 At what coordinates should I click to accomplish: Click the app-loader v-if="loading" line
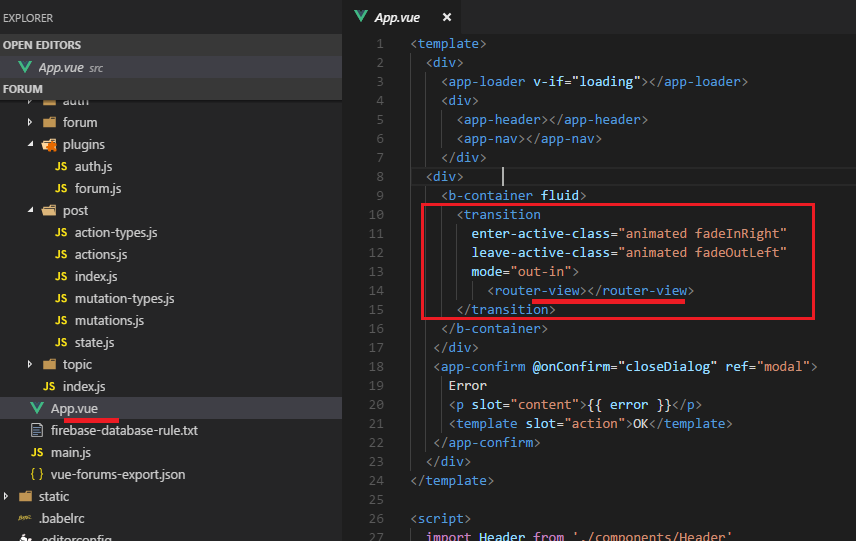click(x=595, y=81)
